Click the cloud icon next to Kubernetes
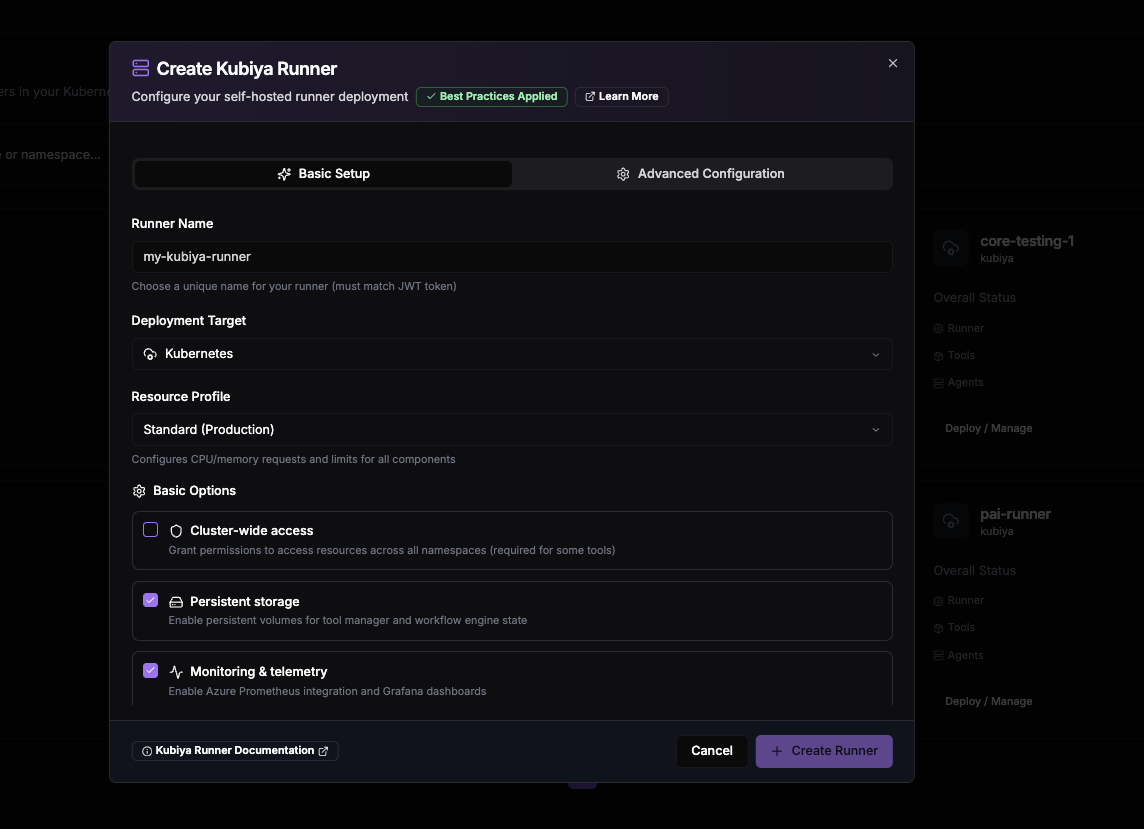 pos(150,354)
